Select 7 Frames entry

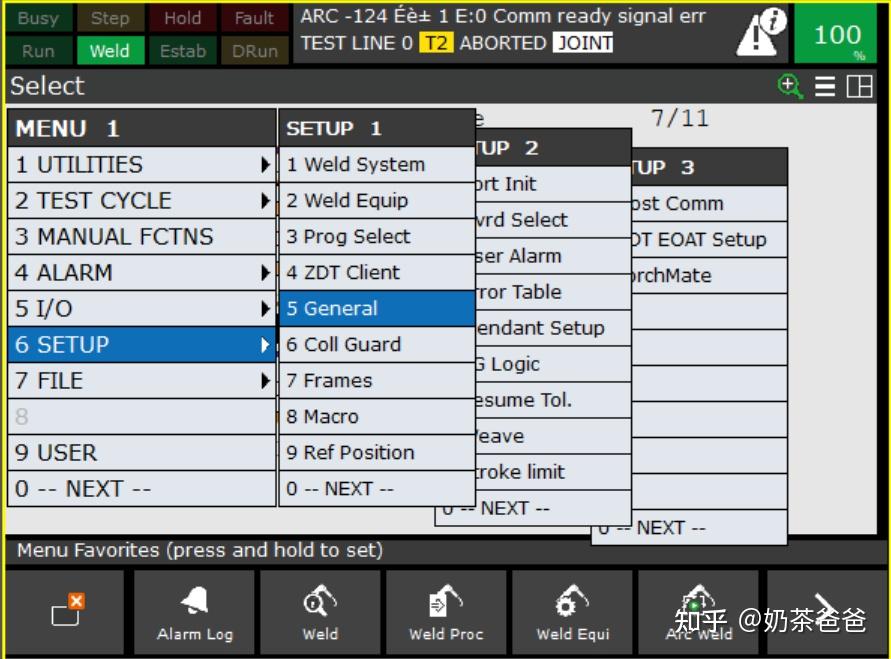377,381
